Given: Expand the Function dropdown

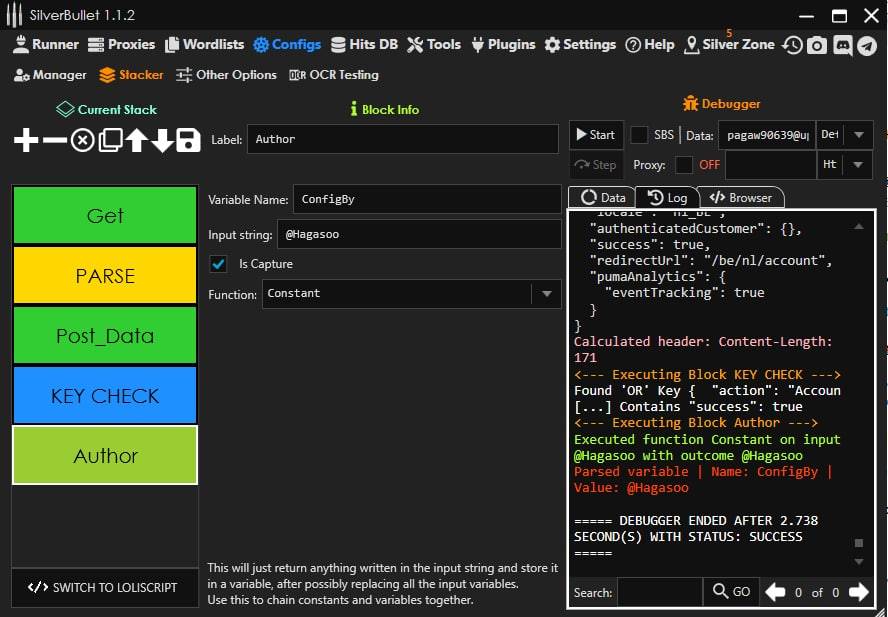Looking at the screenshot, I should (546, 294).
